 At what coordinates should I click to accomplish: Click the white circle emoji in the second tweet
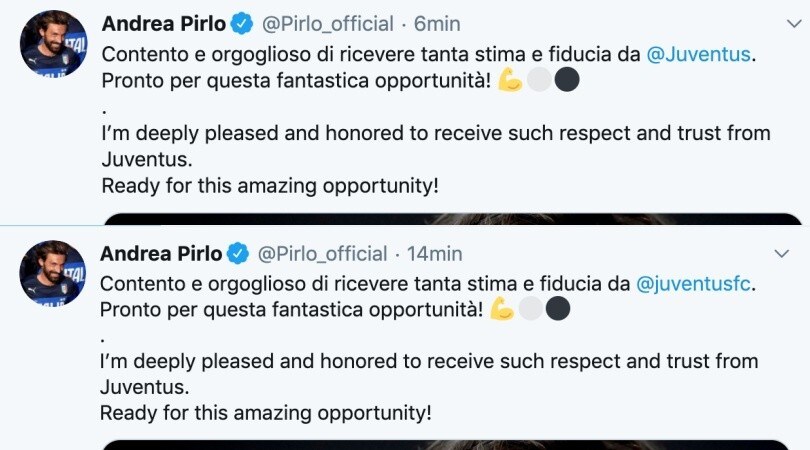(531, 309)
